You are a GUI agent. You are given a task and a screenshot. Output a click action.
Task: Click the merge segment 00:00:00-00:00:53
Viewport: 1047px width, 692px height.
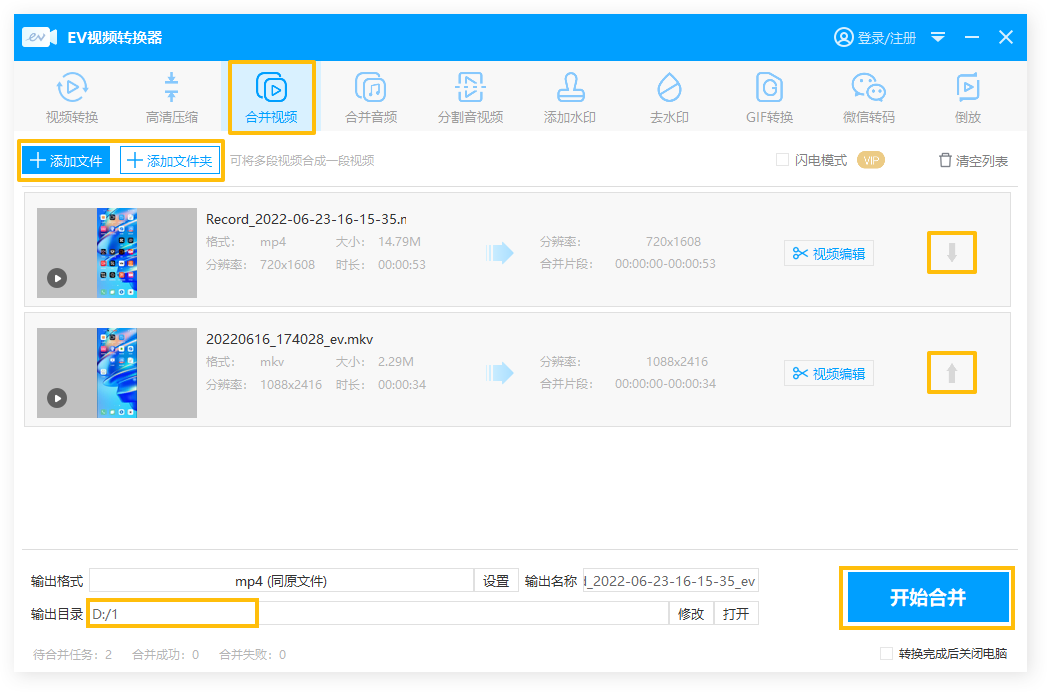pyautogui.click(x=665, y=264)
